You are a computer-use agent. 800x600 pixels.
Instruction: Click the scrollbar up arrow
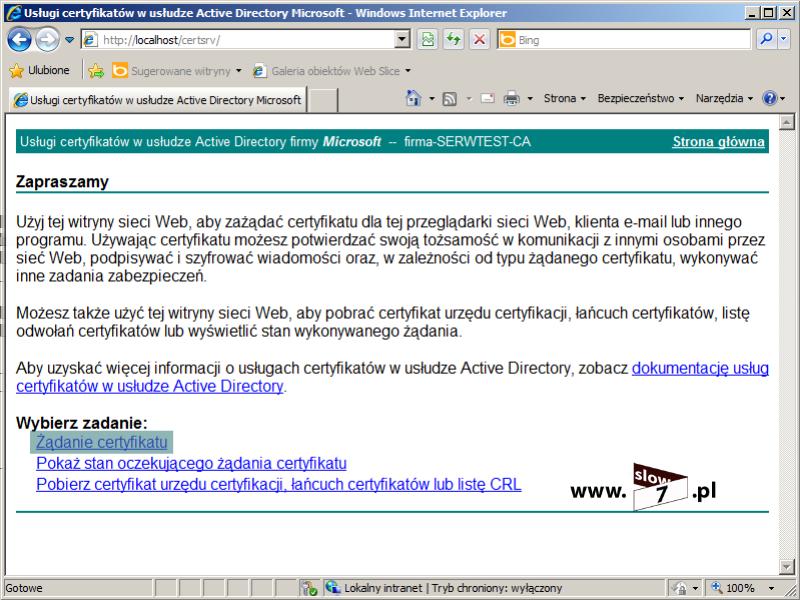pyautogui.click(x=786, y=122)
